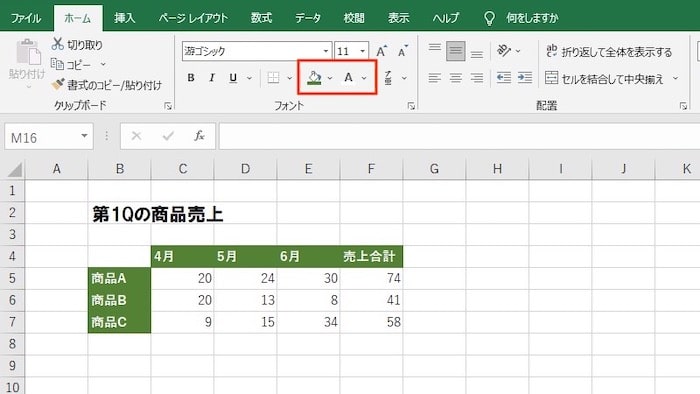
Task: Open the fill color palette dropdown
Action: (329, 78)
